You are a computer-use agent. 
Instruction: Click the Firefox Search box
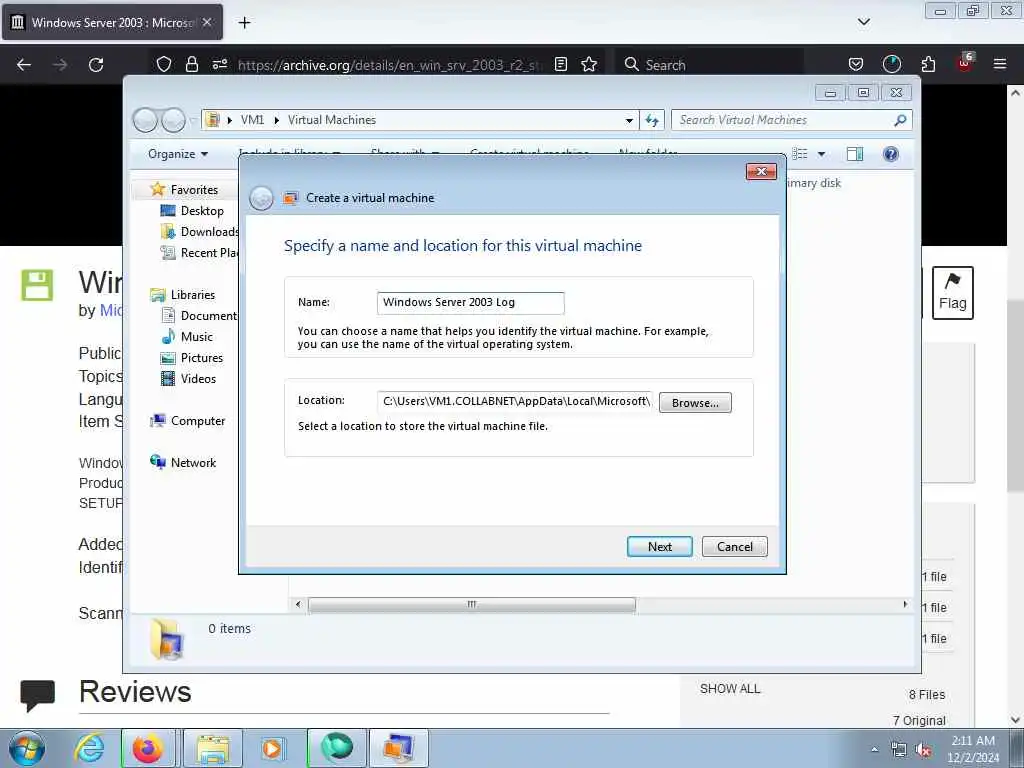(709, 65)
